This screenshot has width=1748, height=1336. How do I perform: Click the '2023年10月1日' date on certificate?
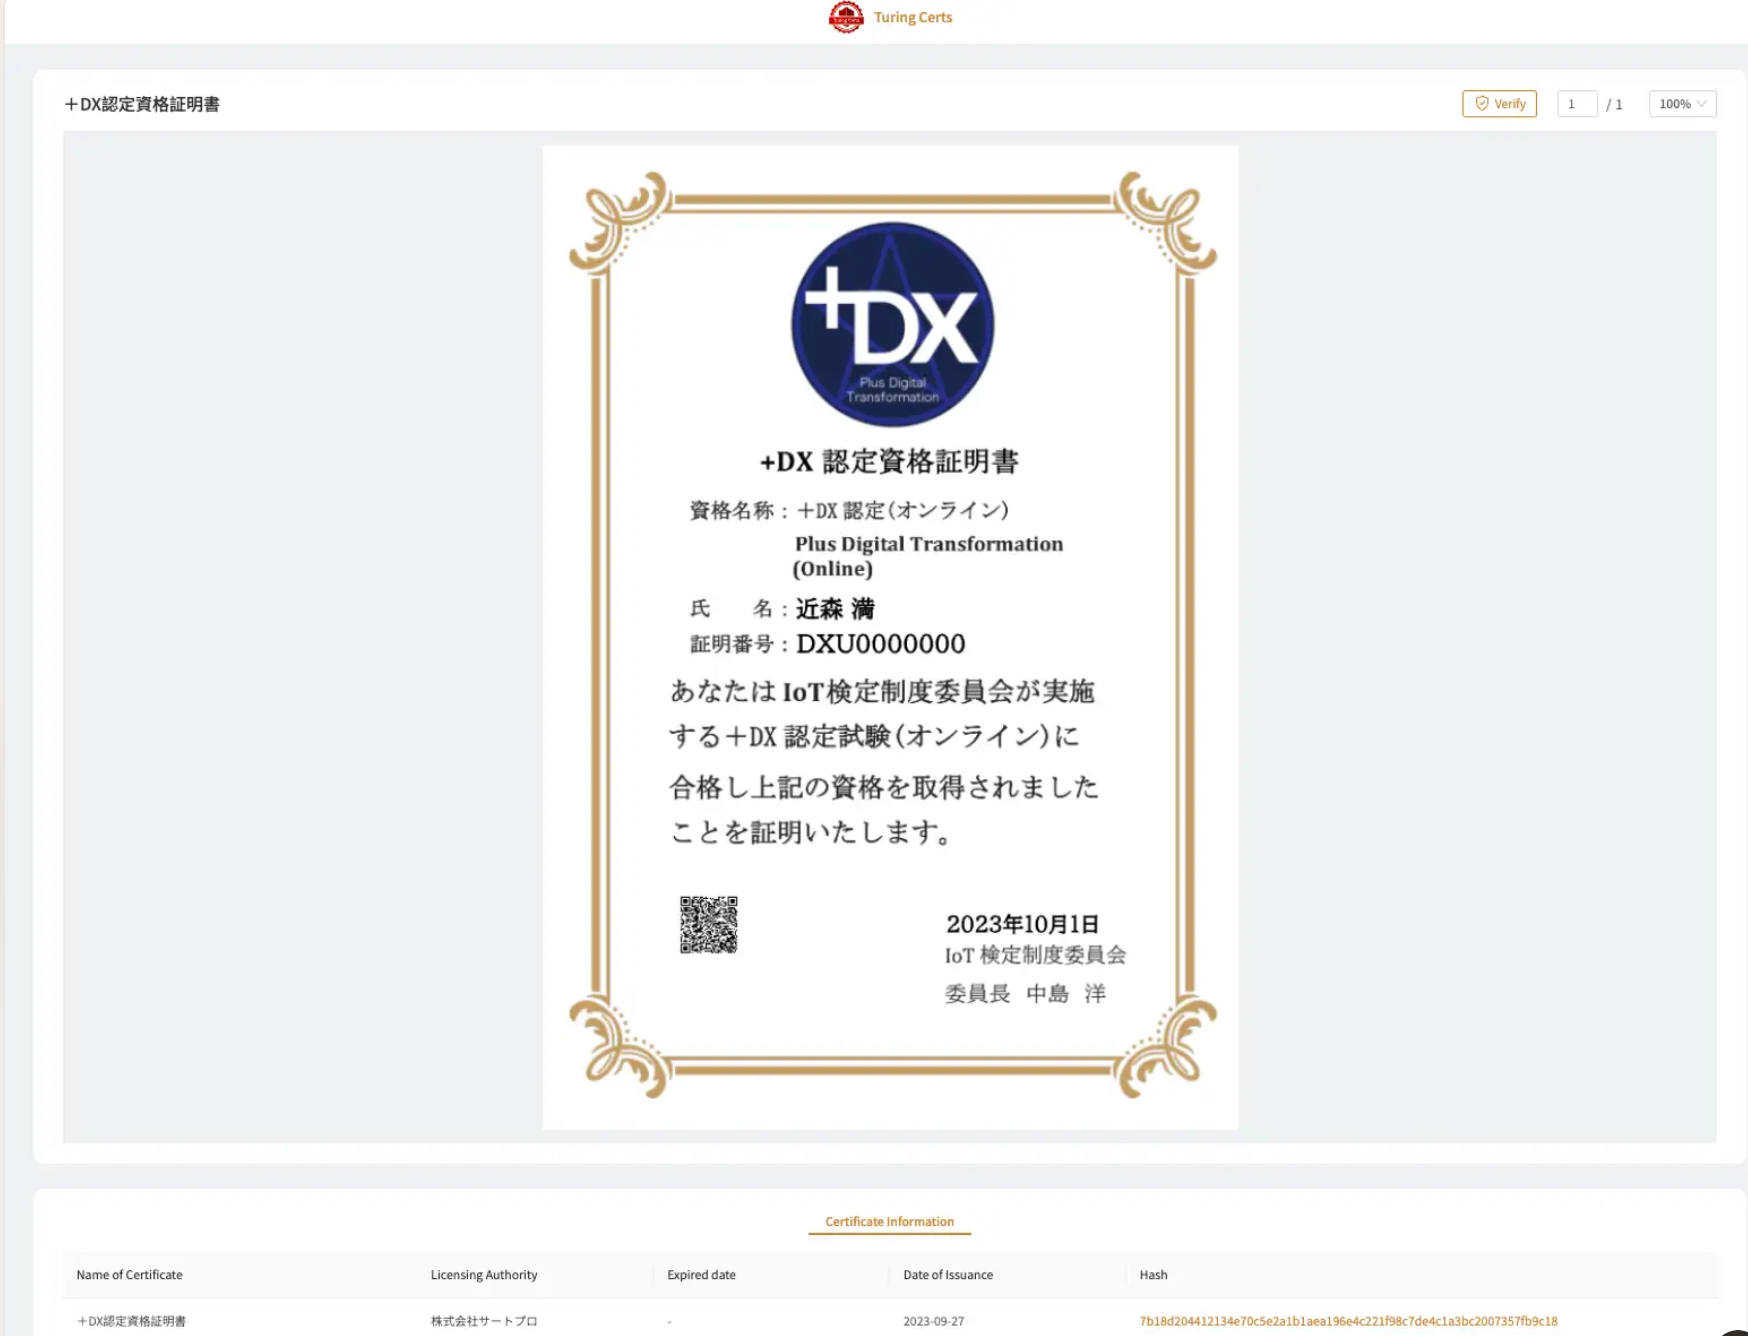pyautogui.click(x=1022, y=924)
